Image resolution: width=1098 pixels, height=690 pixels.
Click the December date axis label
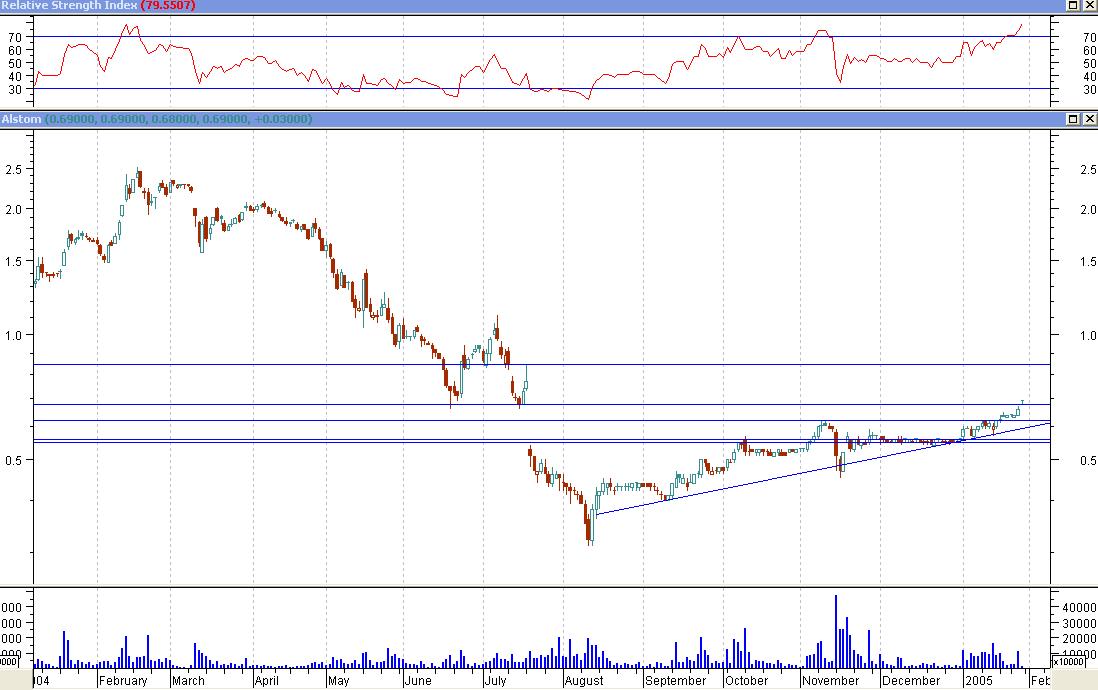[x=911, y=680]
